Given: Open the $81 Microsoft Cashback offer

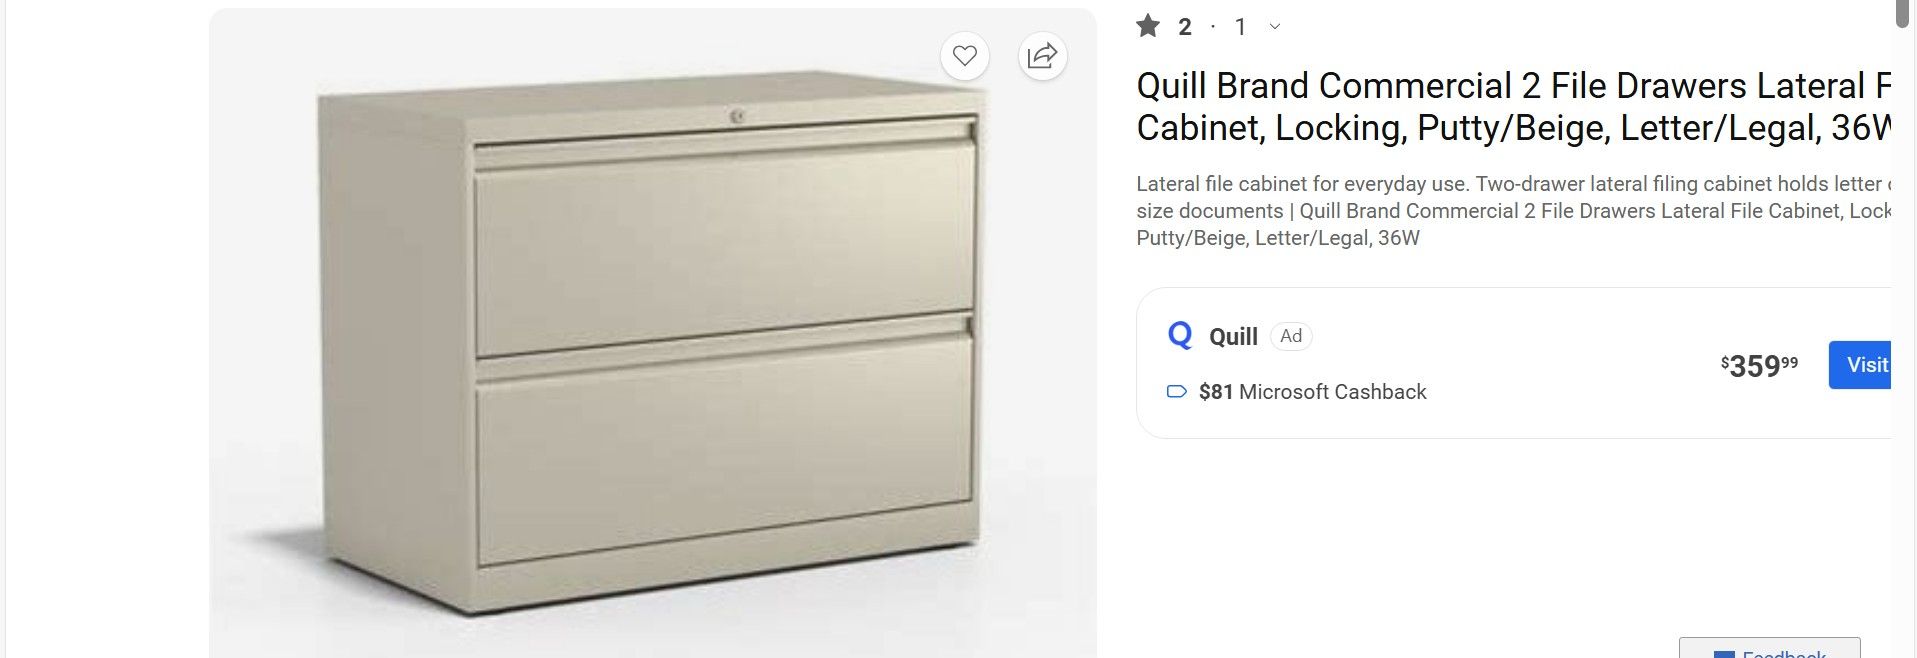Looking at the screenshot, I should click(x=1312, y=392).
